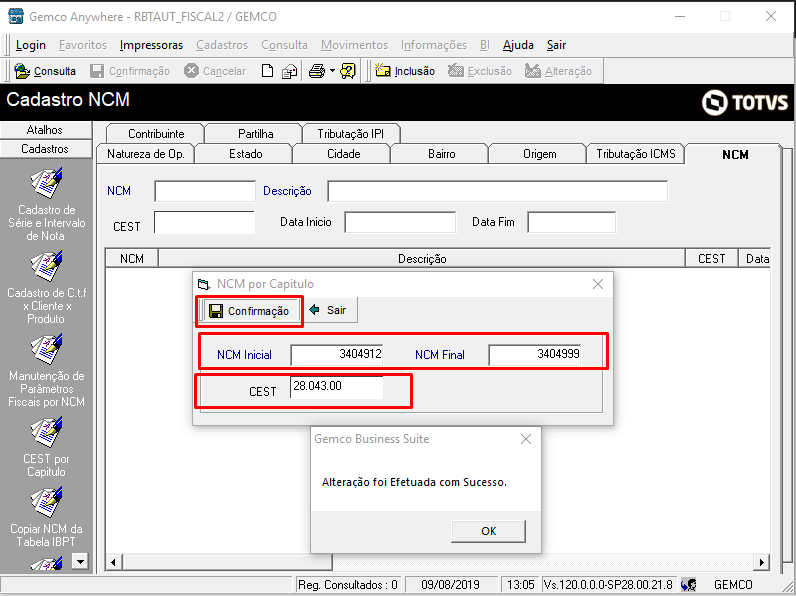This screenshot has width=796, height=596.
Task: Click the Exclusão toolbar button
Action: 480,71
